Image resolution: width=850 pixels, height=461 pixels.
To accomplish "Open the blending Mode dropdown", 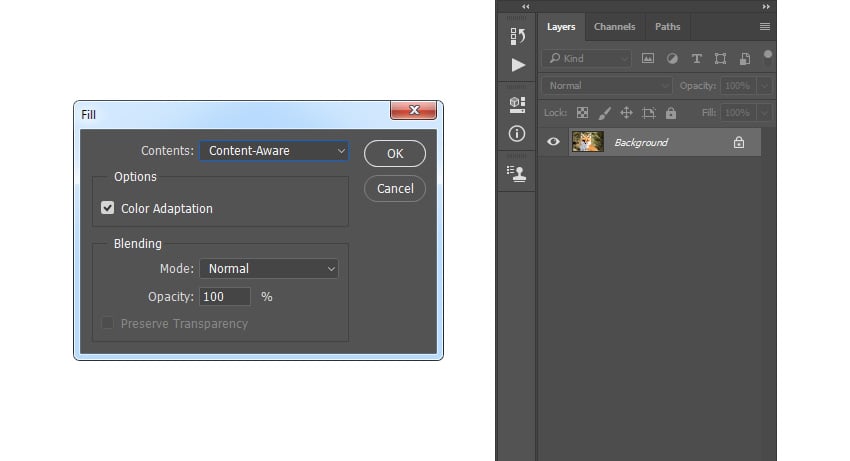I will pyautogui.click(x=269, y=268).
